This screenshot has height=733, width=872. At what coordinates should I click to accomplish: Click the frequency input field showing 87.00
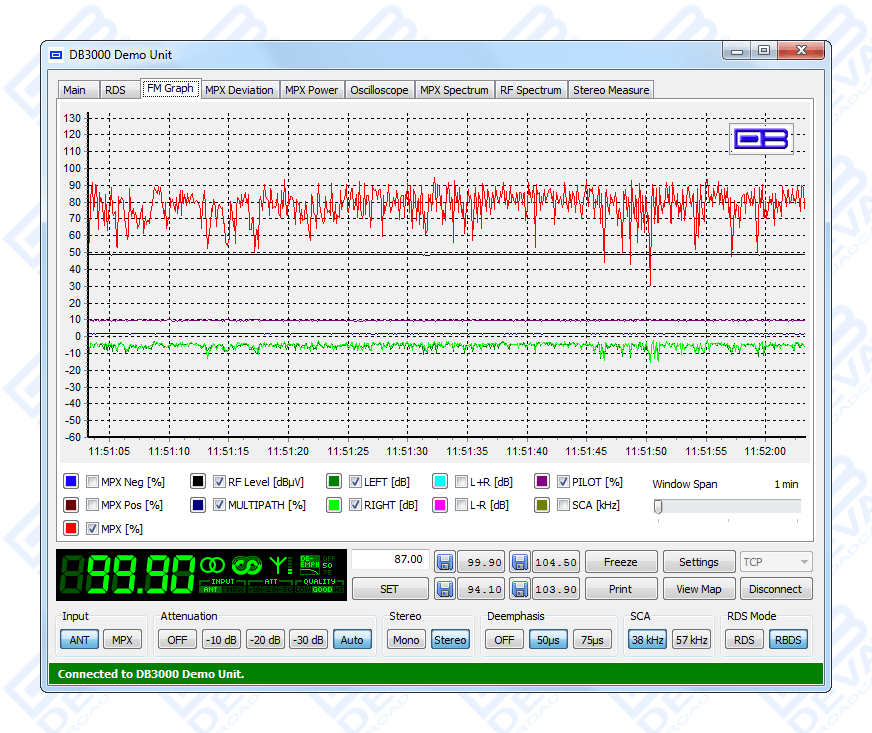tap(390, 560)
